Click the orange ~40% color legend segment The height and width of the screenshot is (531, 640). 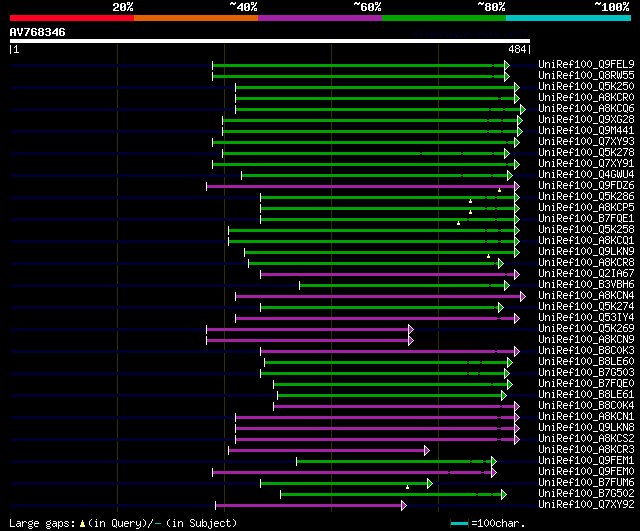196,18
